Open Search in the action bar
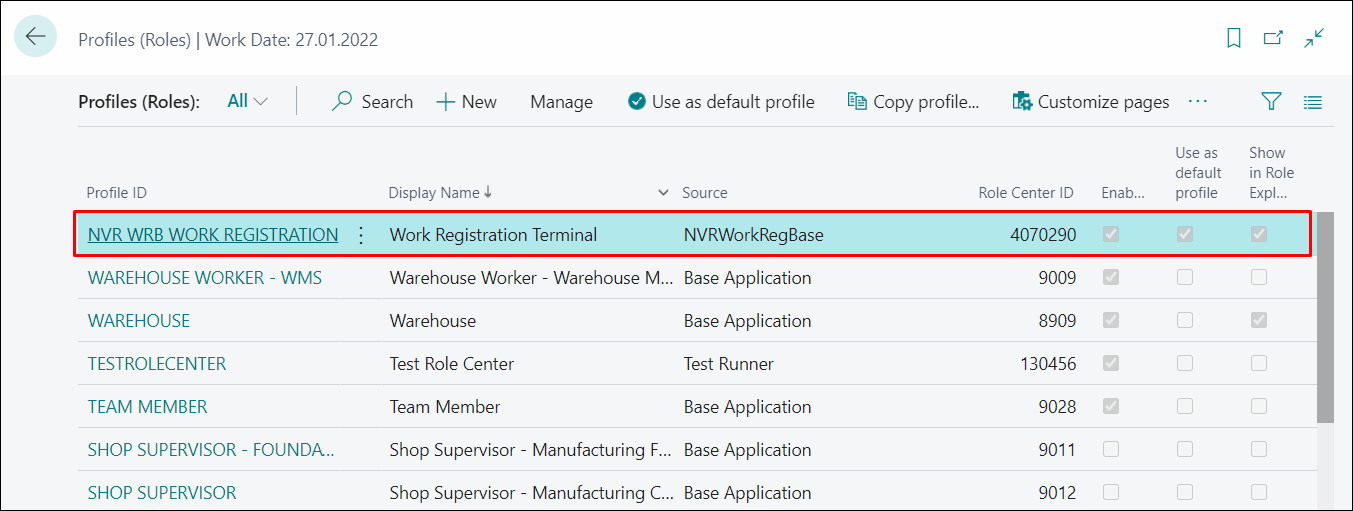 (372, 101)
